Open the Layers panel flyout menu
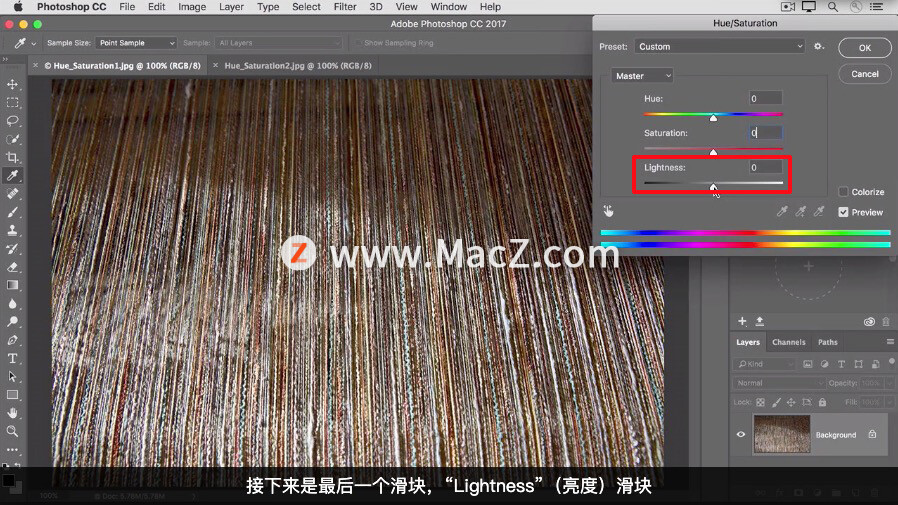898x505 pixels. coord(890,342)
